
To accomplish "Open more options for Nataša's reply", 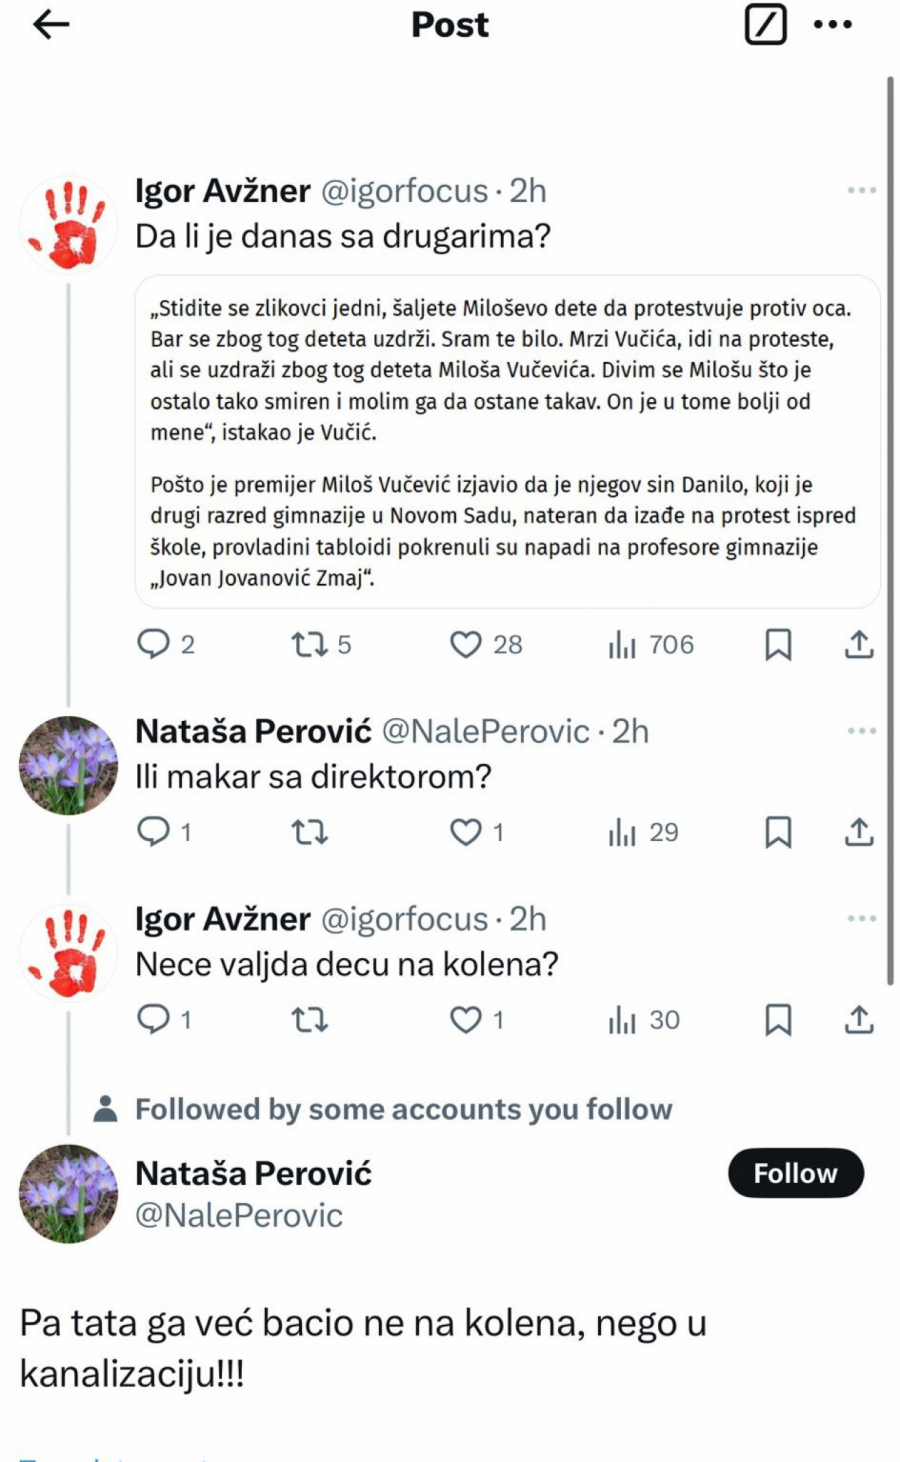I will 857,731.
